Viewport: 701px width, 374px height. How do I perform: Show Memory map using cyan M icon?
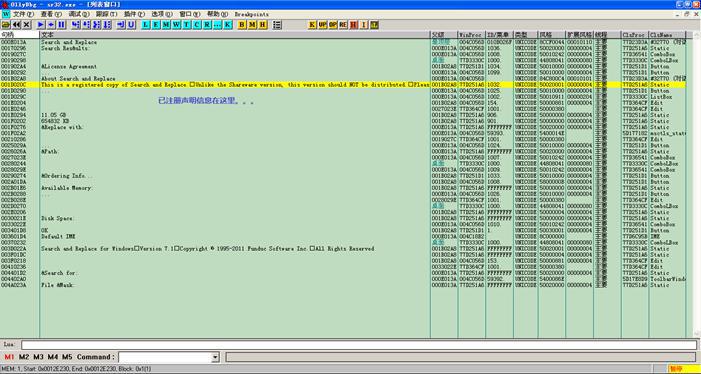[x=166, y=25]
